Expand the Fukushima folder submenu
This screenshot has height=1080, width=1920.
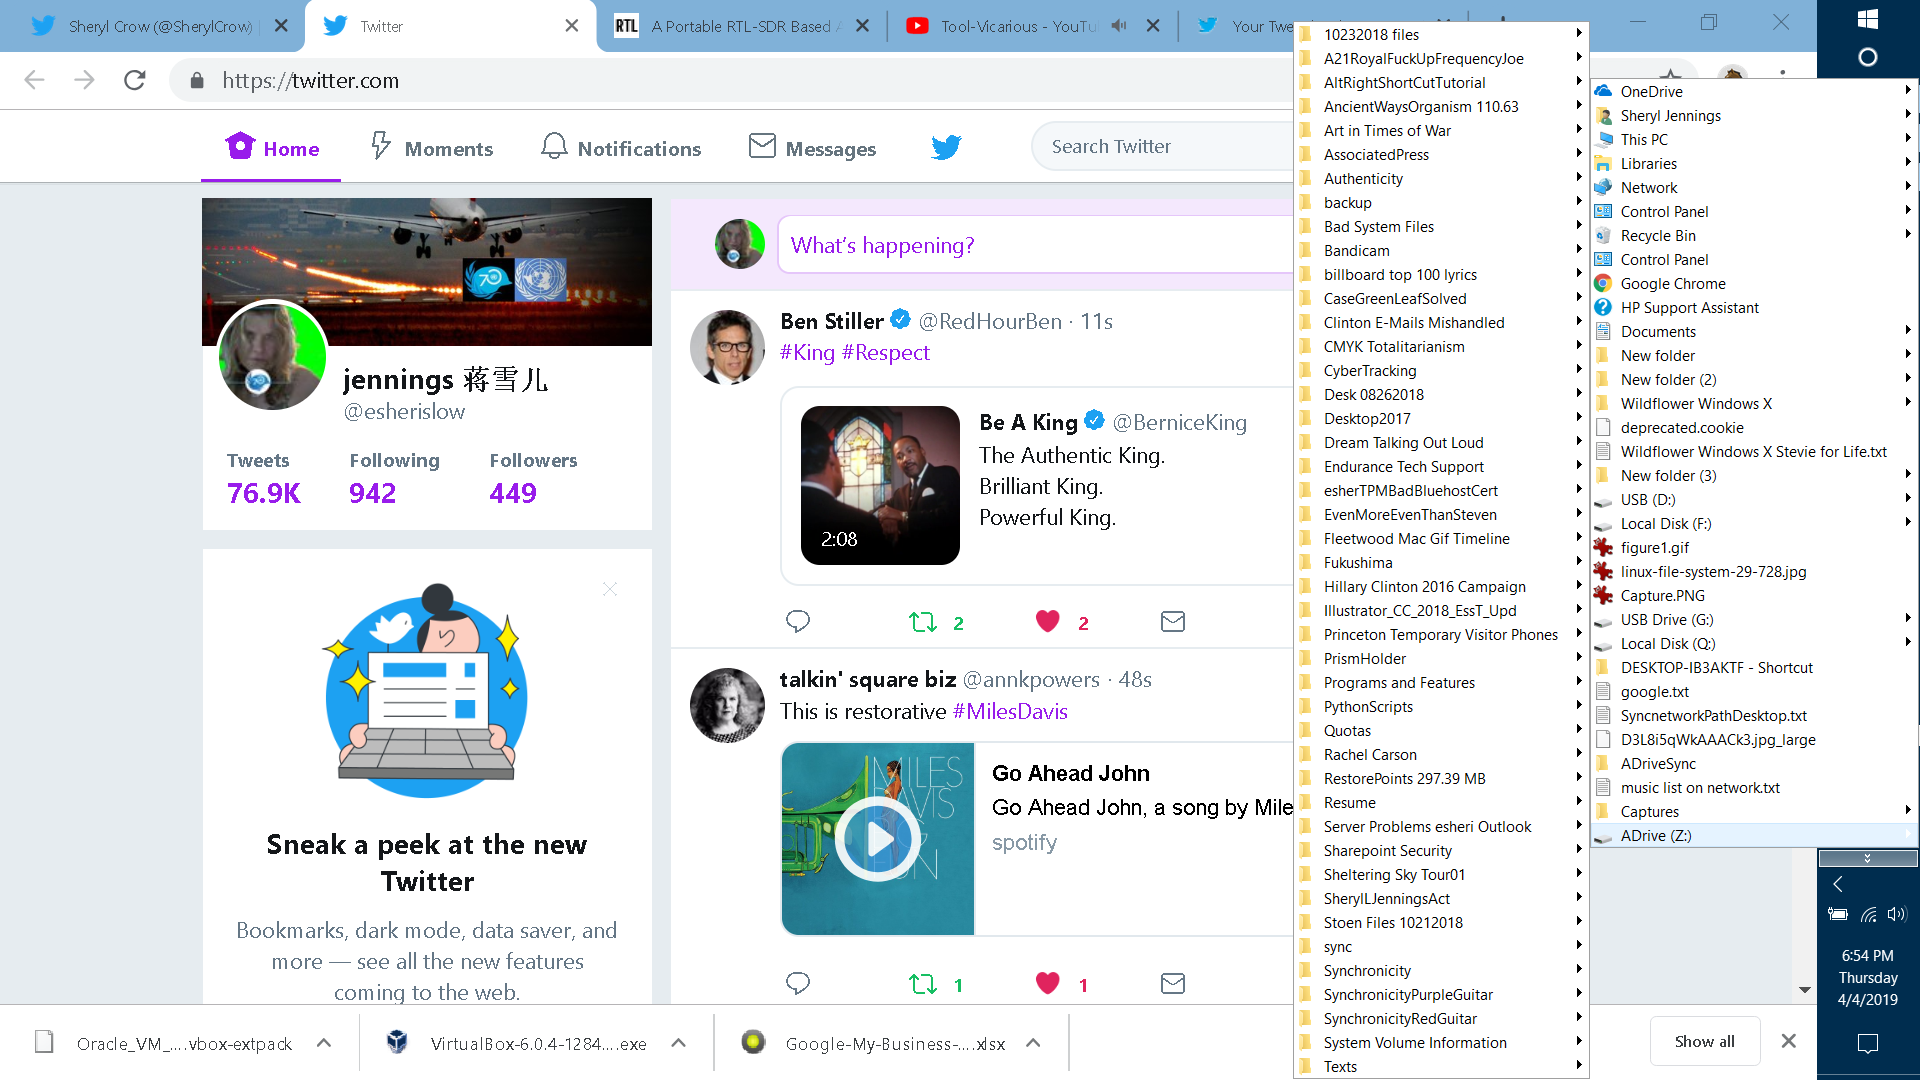[1579, 561]
